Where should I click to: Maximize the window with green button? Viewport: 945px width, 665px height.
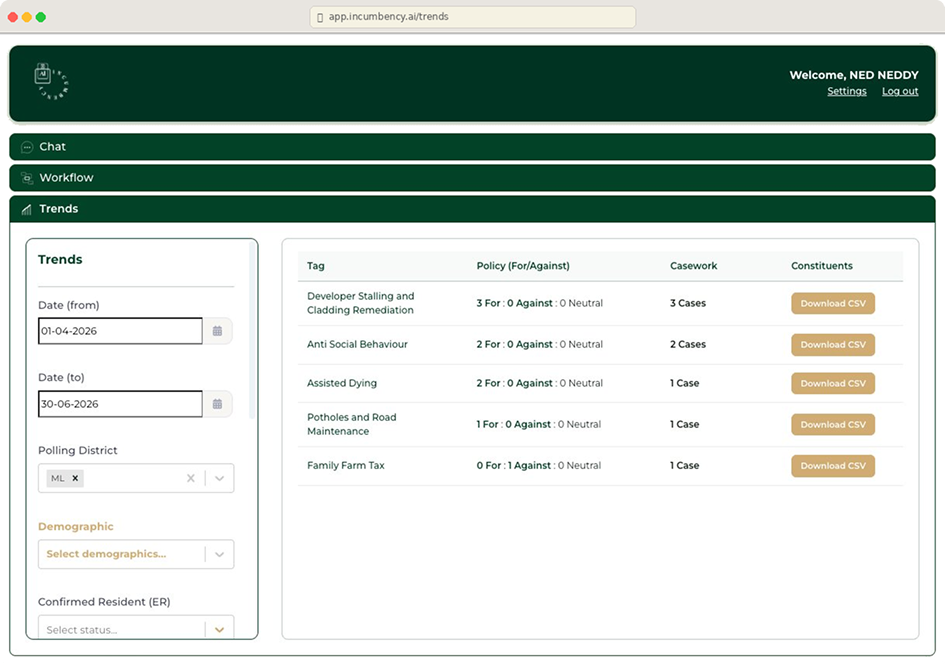click(41, 17)
